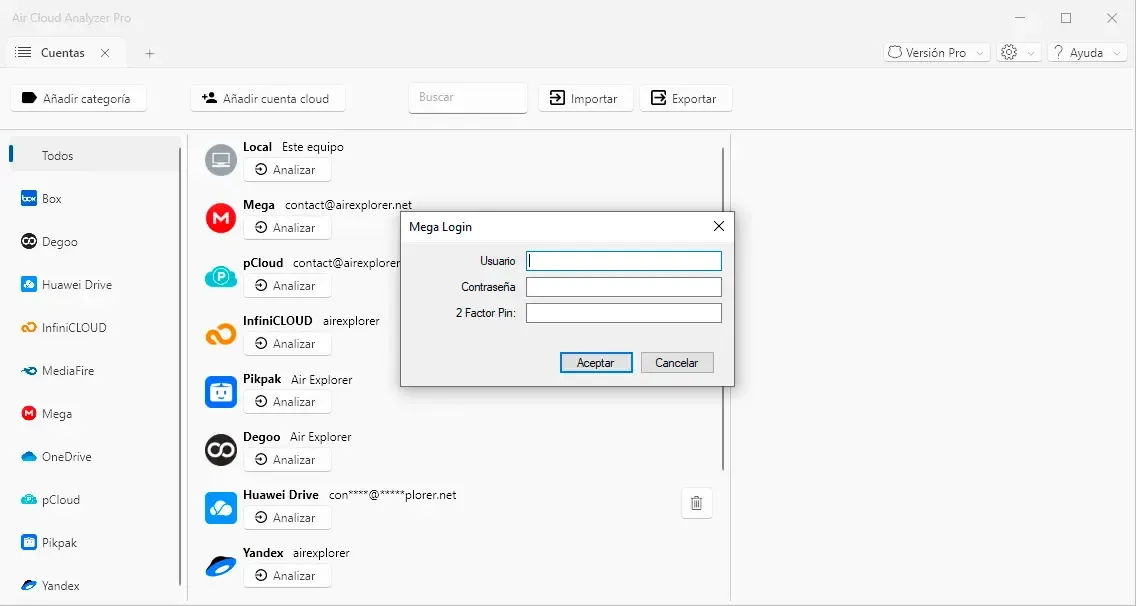
Task: Click Añadir categoría button
Action: click(x=78, y=99)
